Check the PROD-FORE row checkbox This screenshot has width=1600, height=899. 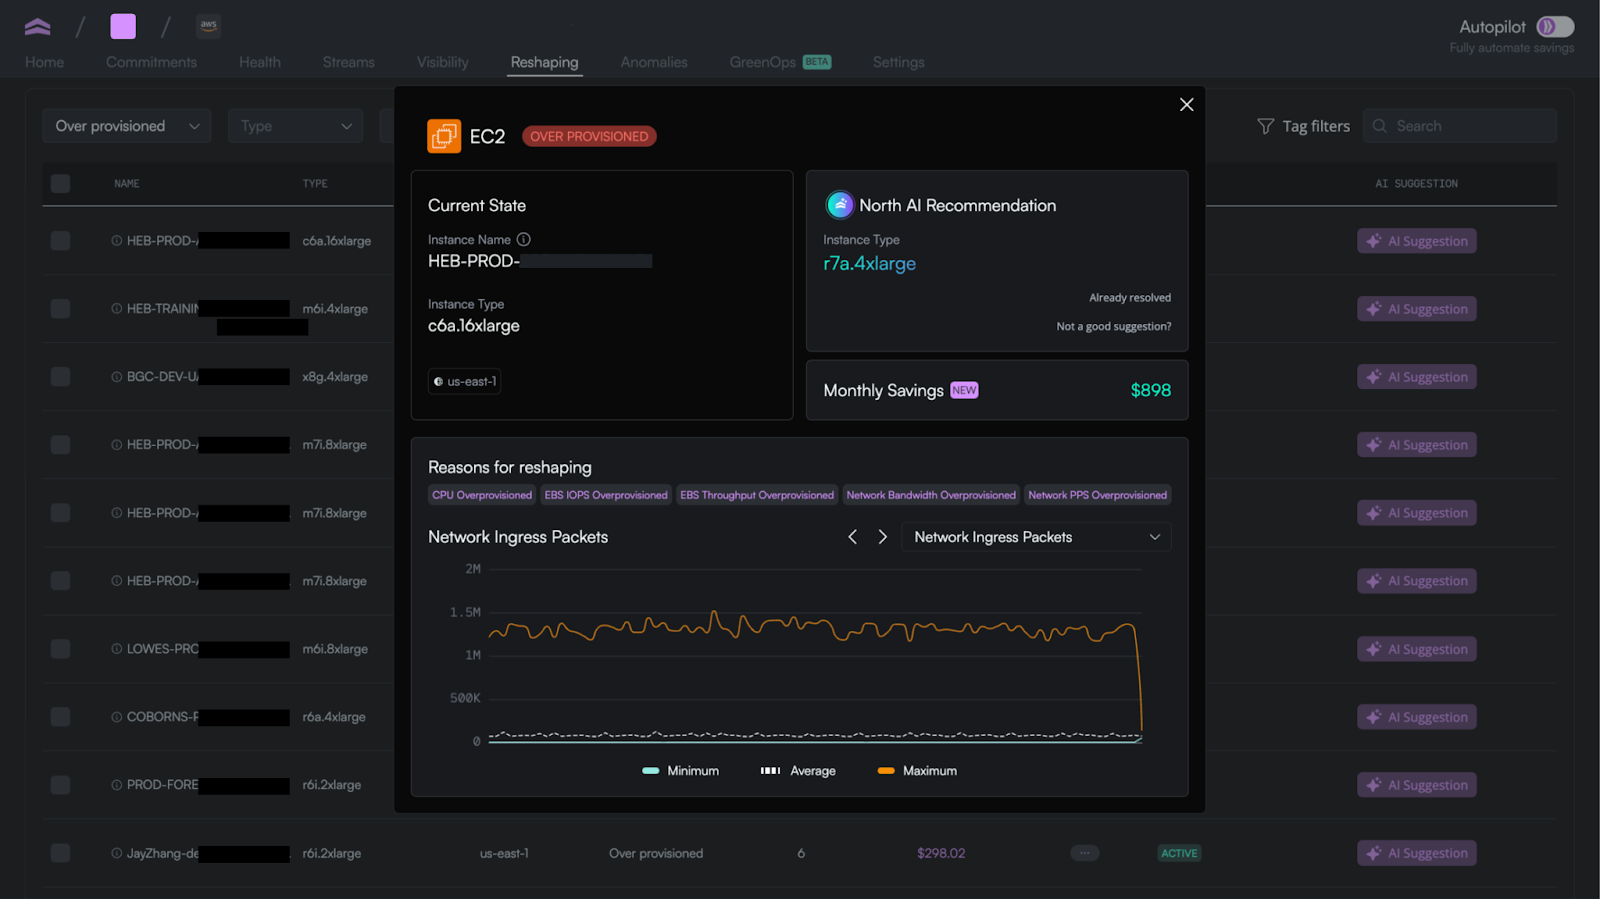(x=61, y=785)
